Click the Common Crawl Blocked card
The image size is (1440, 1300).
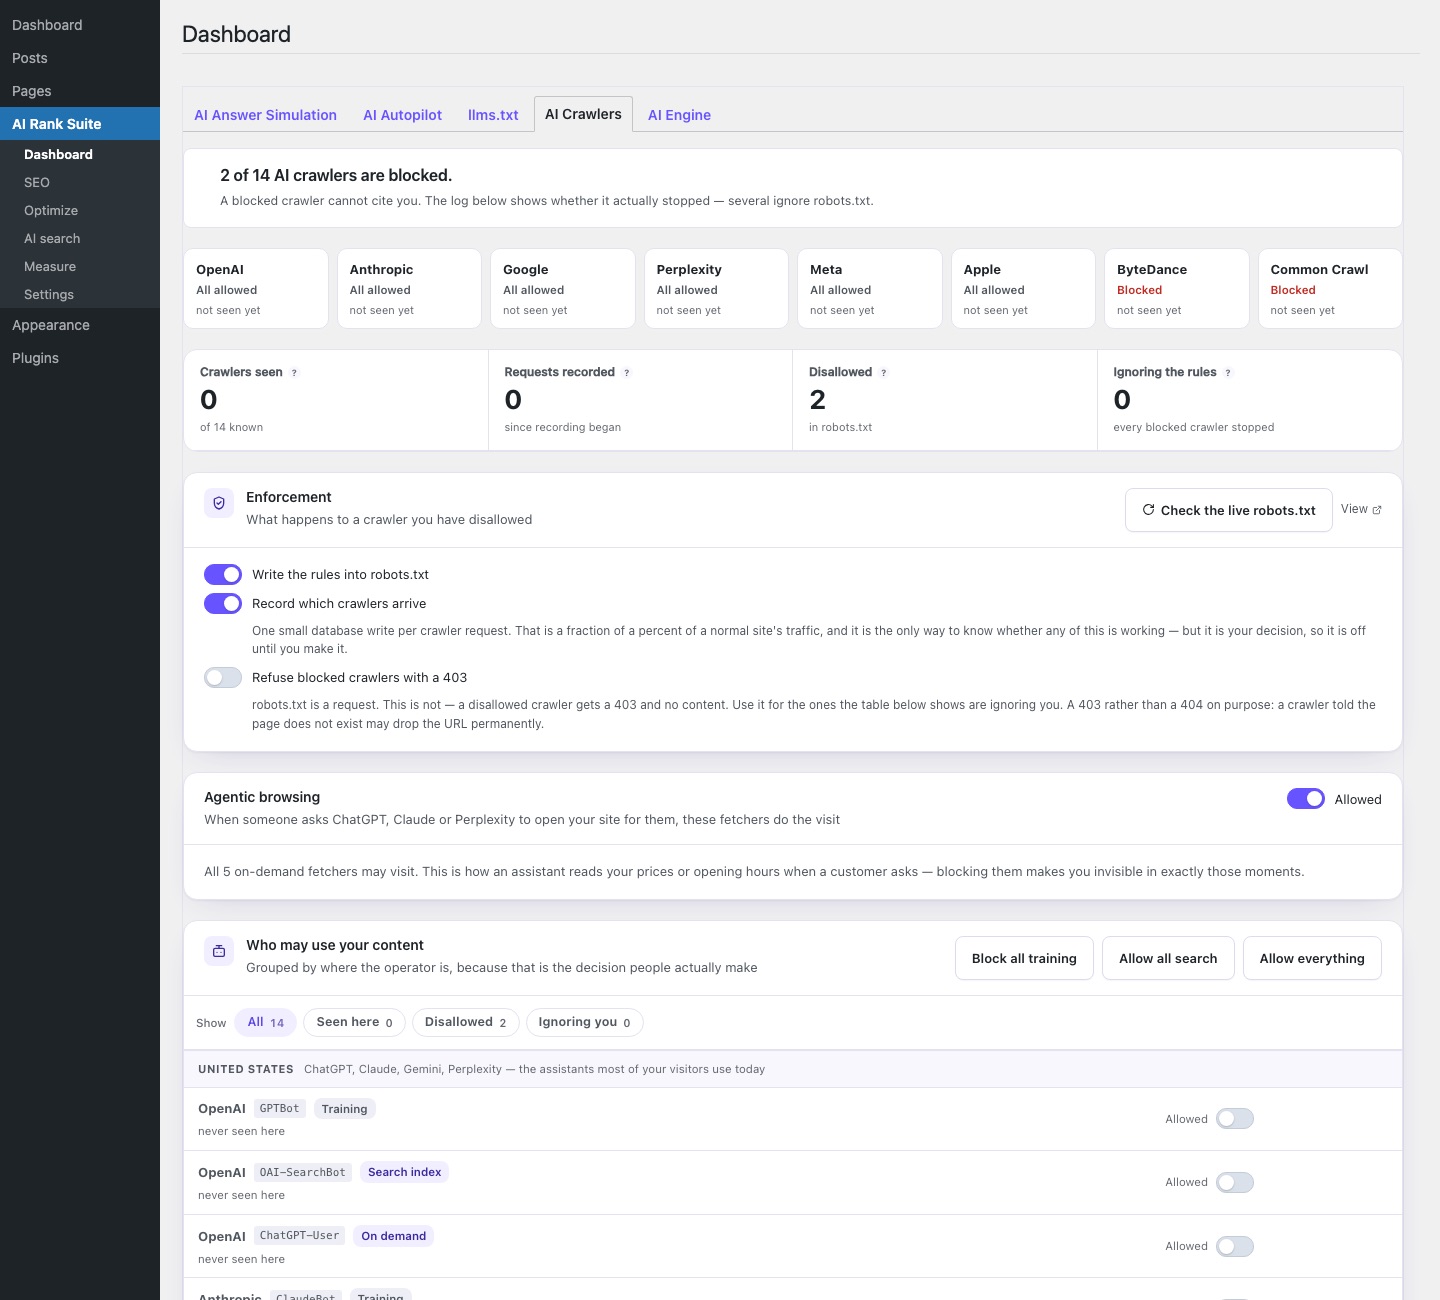point(1330,288)
